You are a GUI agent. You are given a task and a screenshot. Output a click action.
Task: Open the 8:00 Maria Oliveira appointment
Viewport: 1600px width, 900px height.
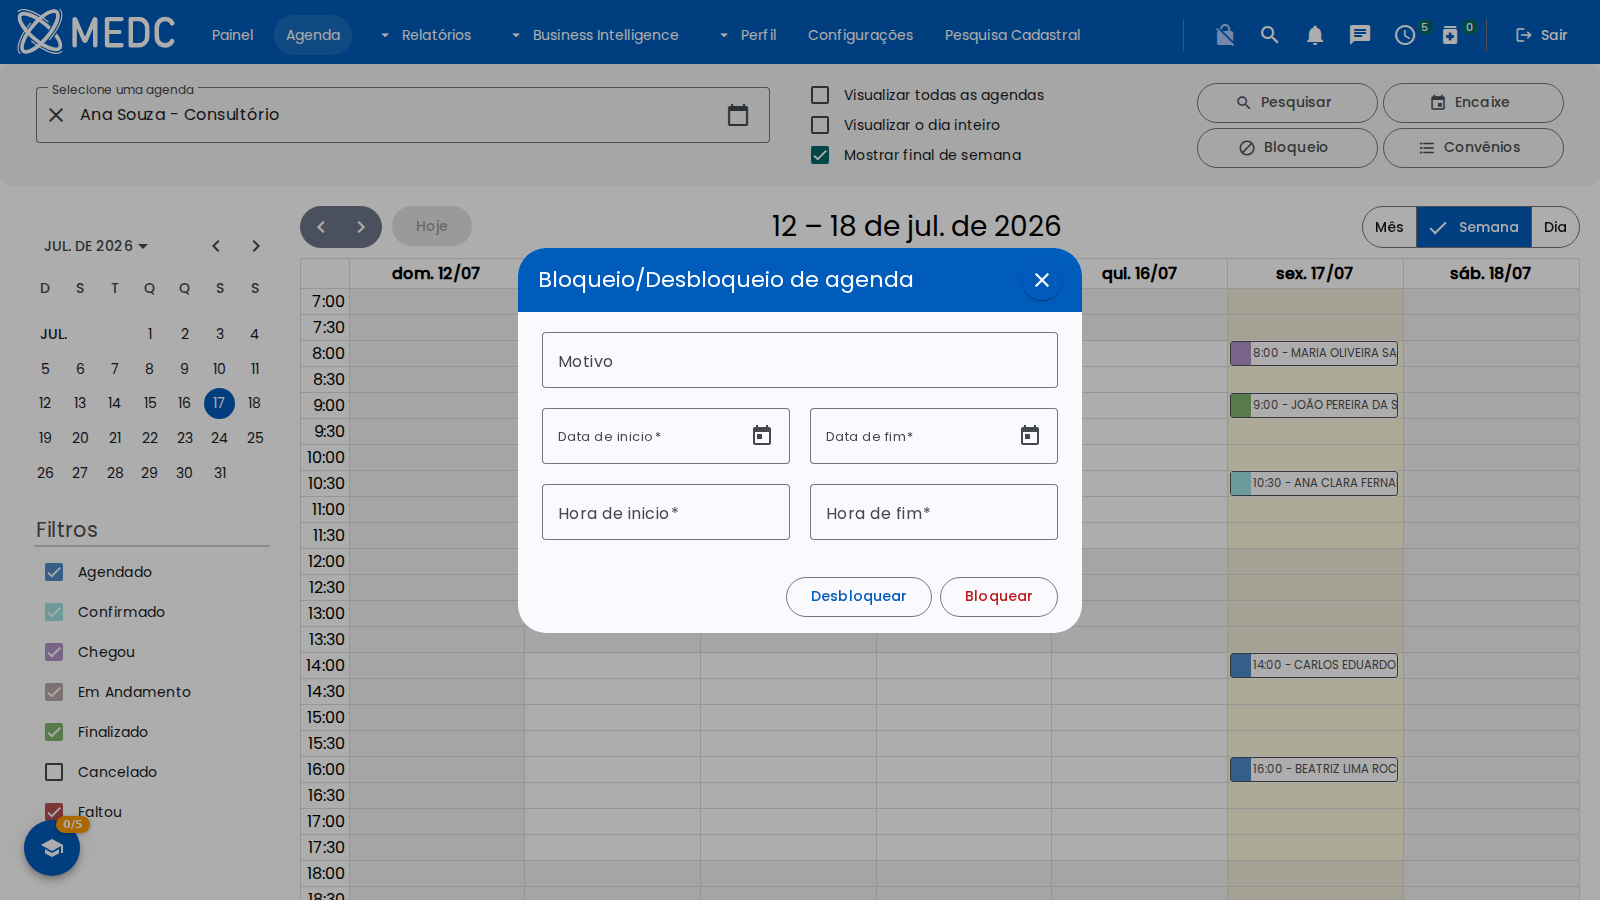1314,353
